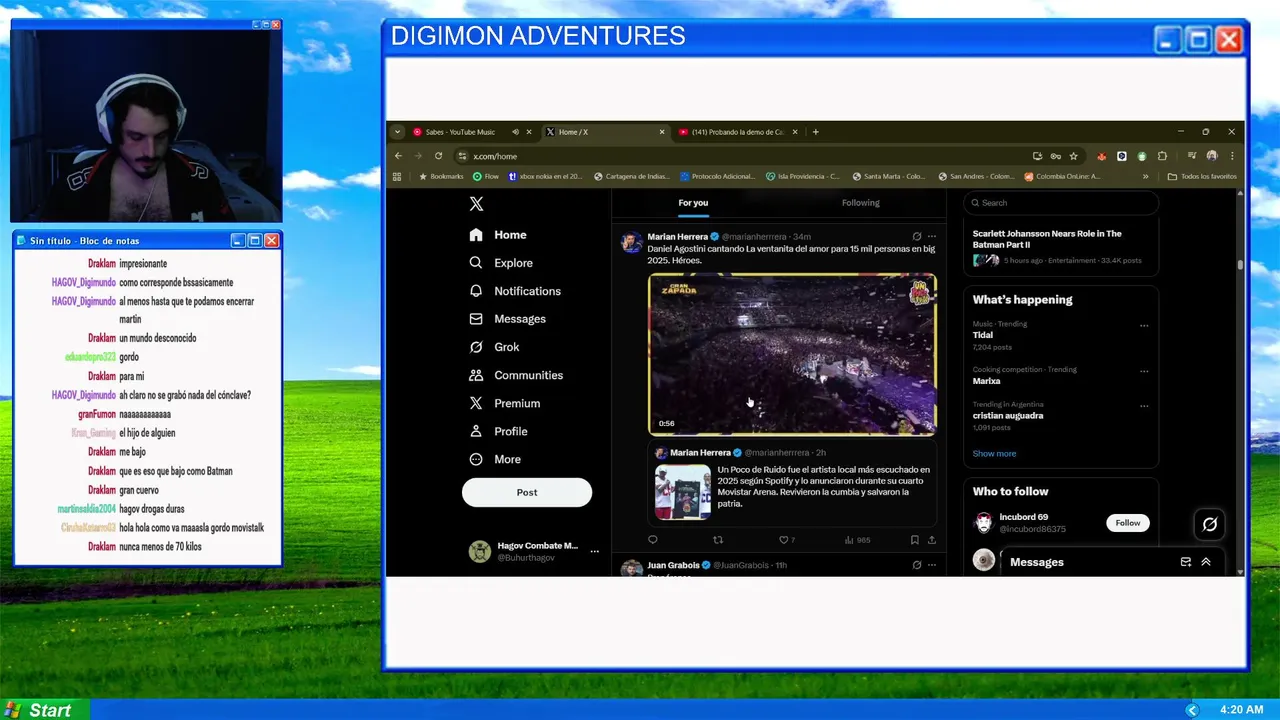Open the Tidal trending topic
The height and width of the screenshot is (720, 1280).
point(983,335)
